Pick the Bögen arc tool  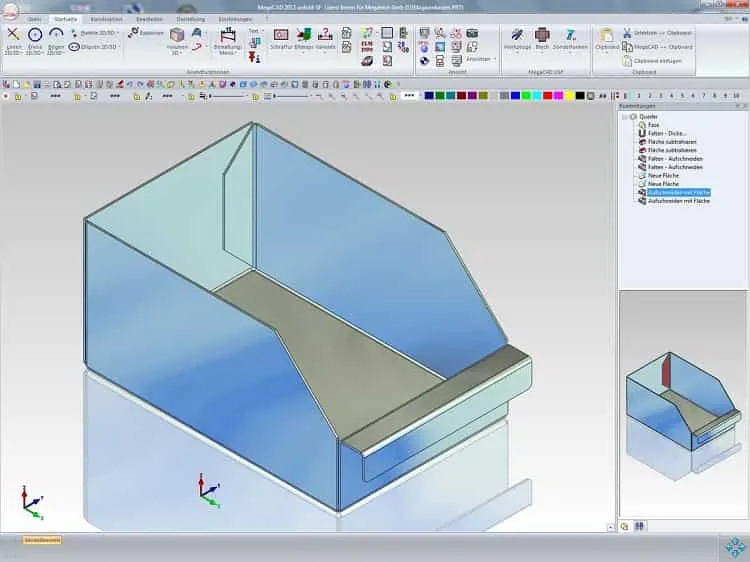click(x=56, y=40)
